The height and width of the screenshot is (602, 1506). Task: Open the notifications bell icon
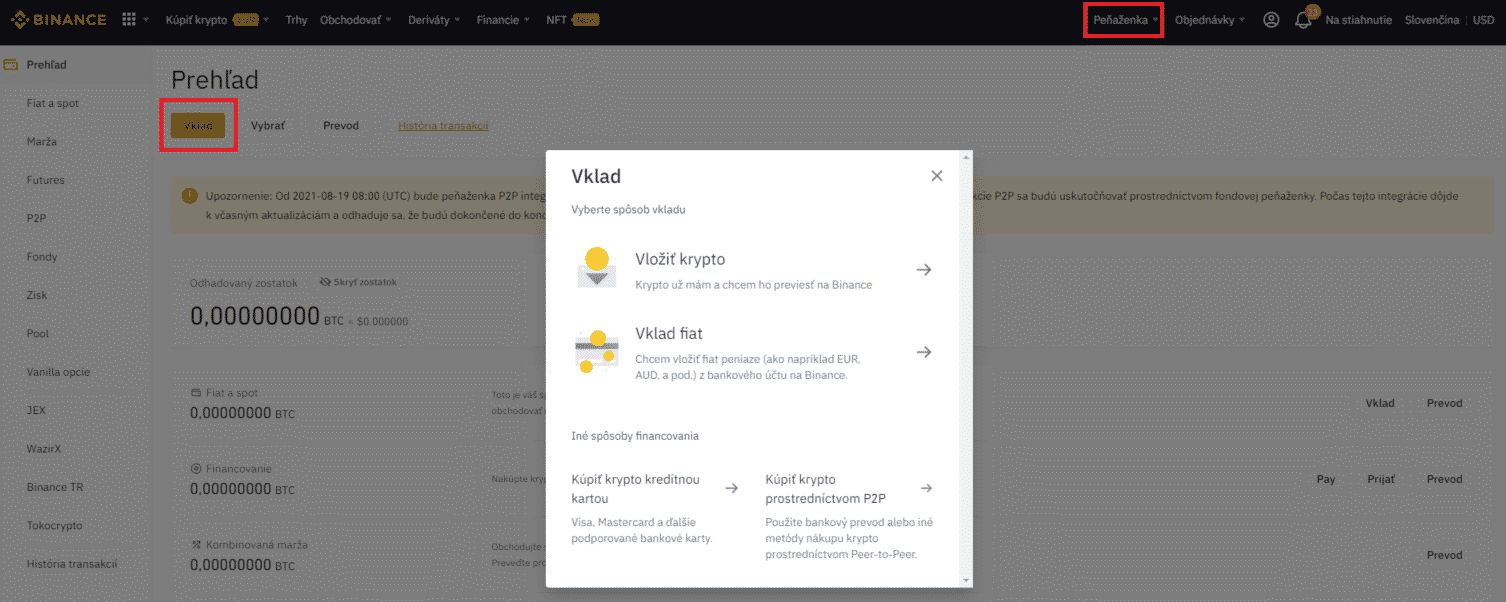(1303, 20)
